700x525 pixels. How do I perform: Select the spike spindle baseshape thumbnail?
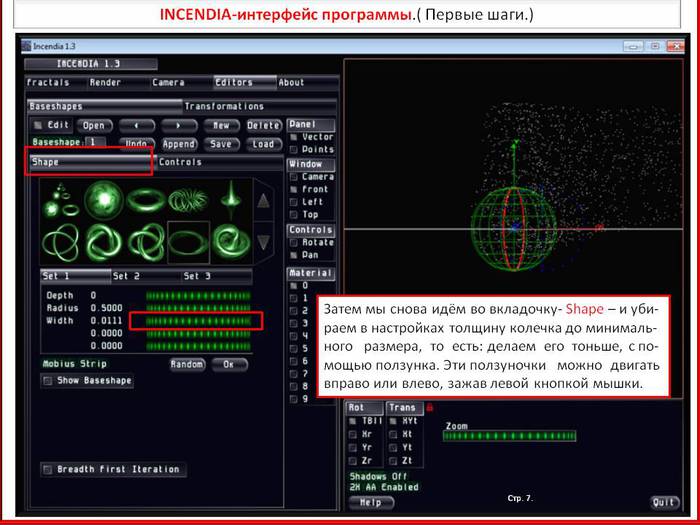(x=230, y=200)
